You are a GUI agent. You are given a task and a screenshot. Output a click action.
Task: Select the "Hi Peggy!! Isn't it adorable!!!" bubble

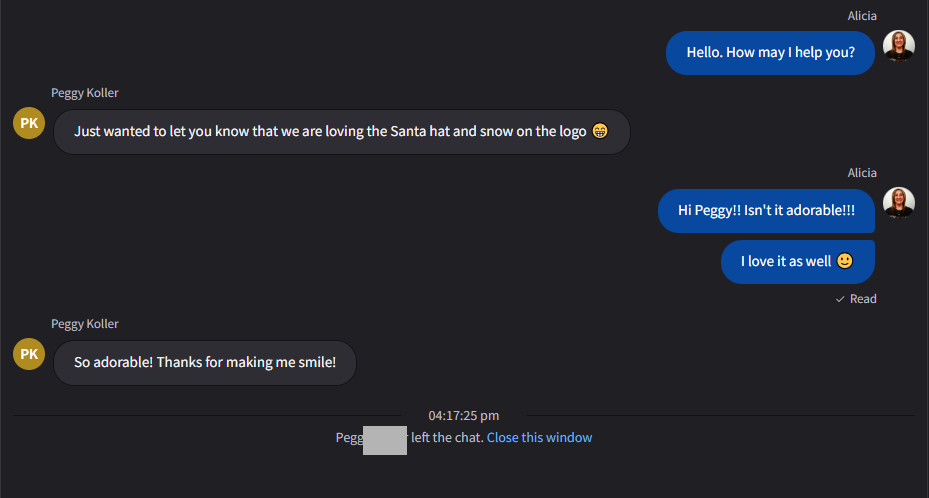(766, 210)
